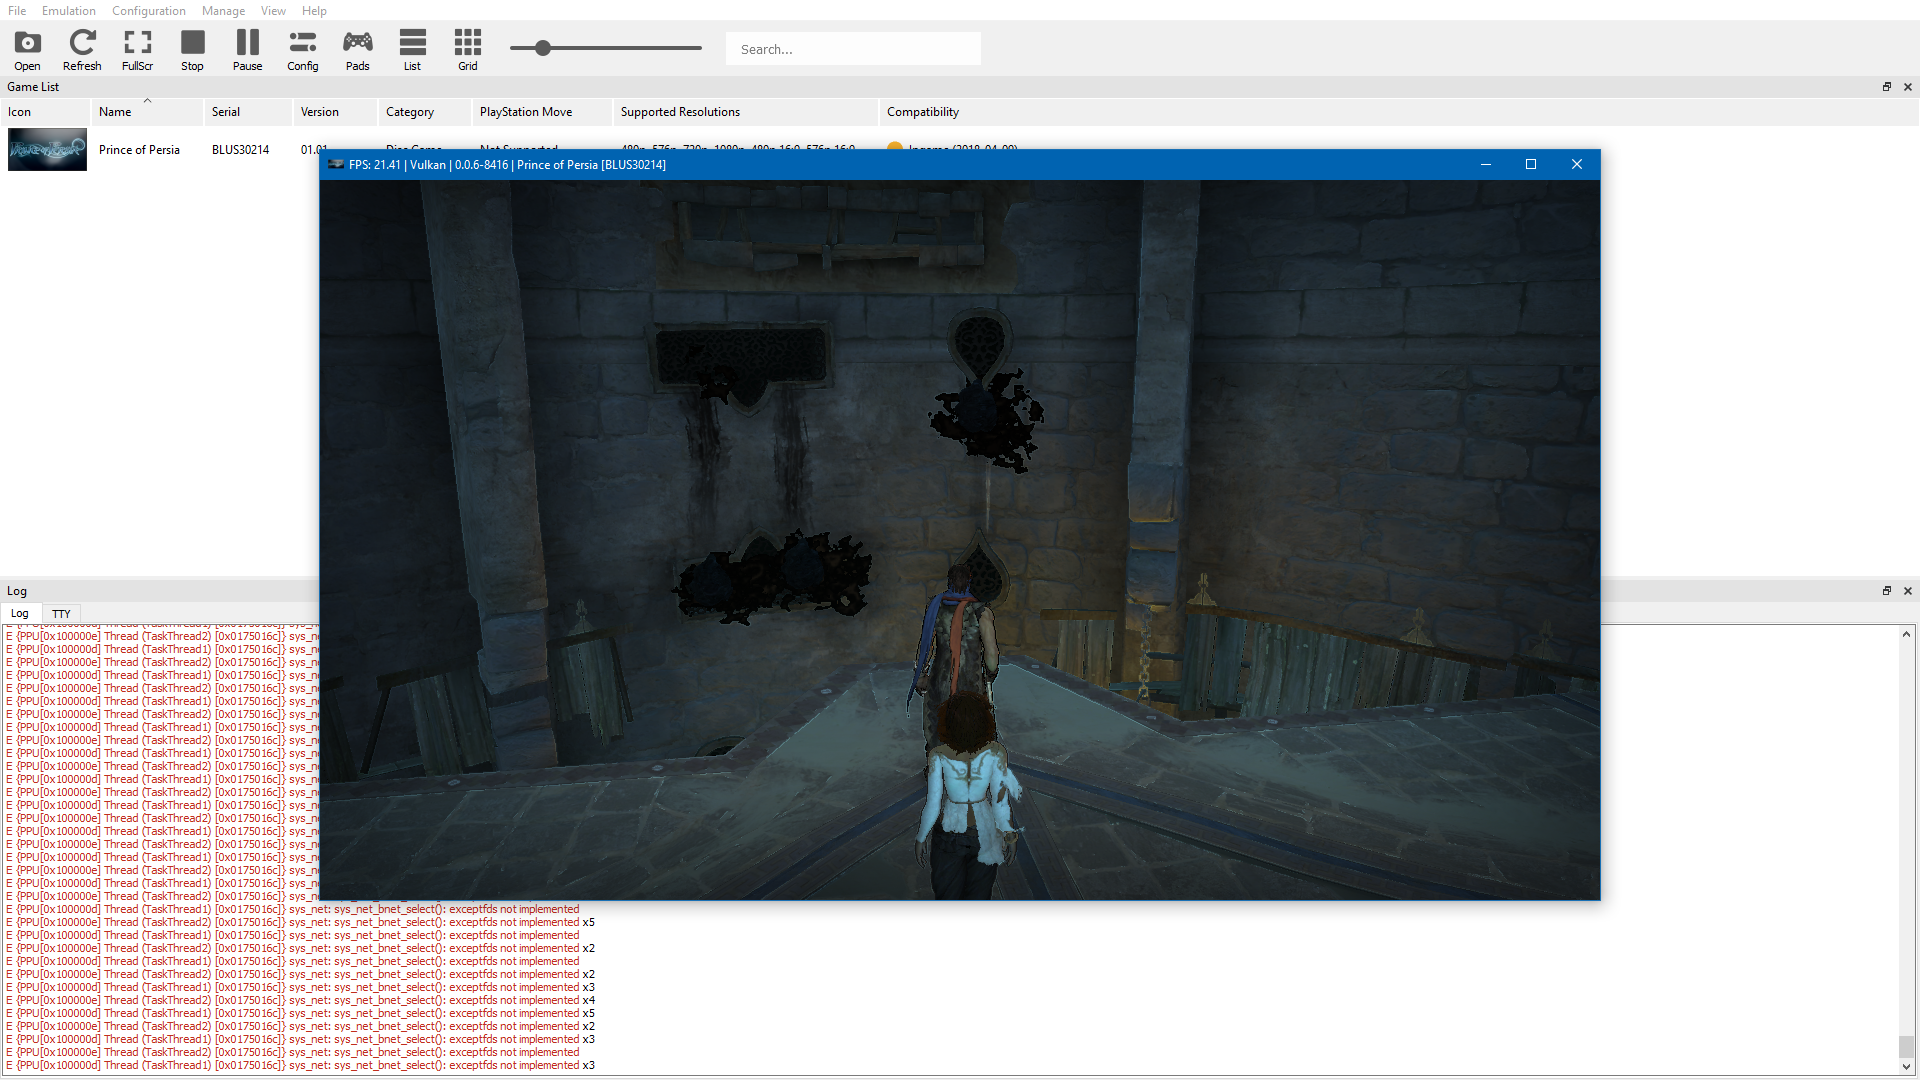
Task: Close the Game List panel
Action: [1908, 87]
